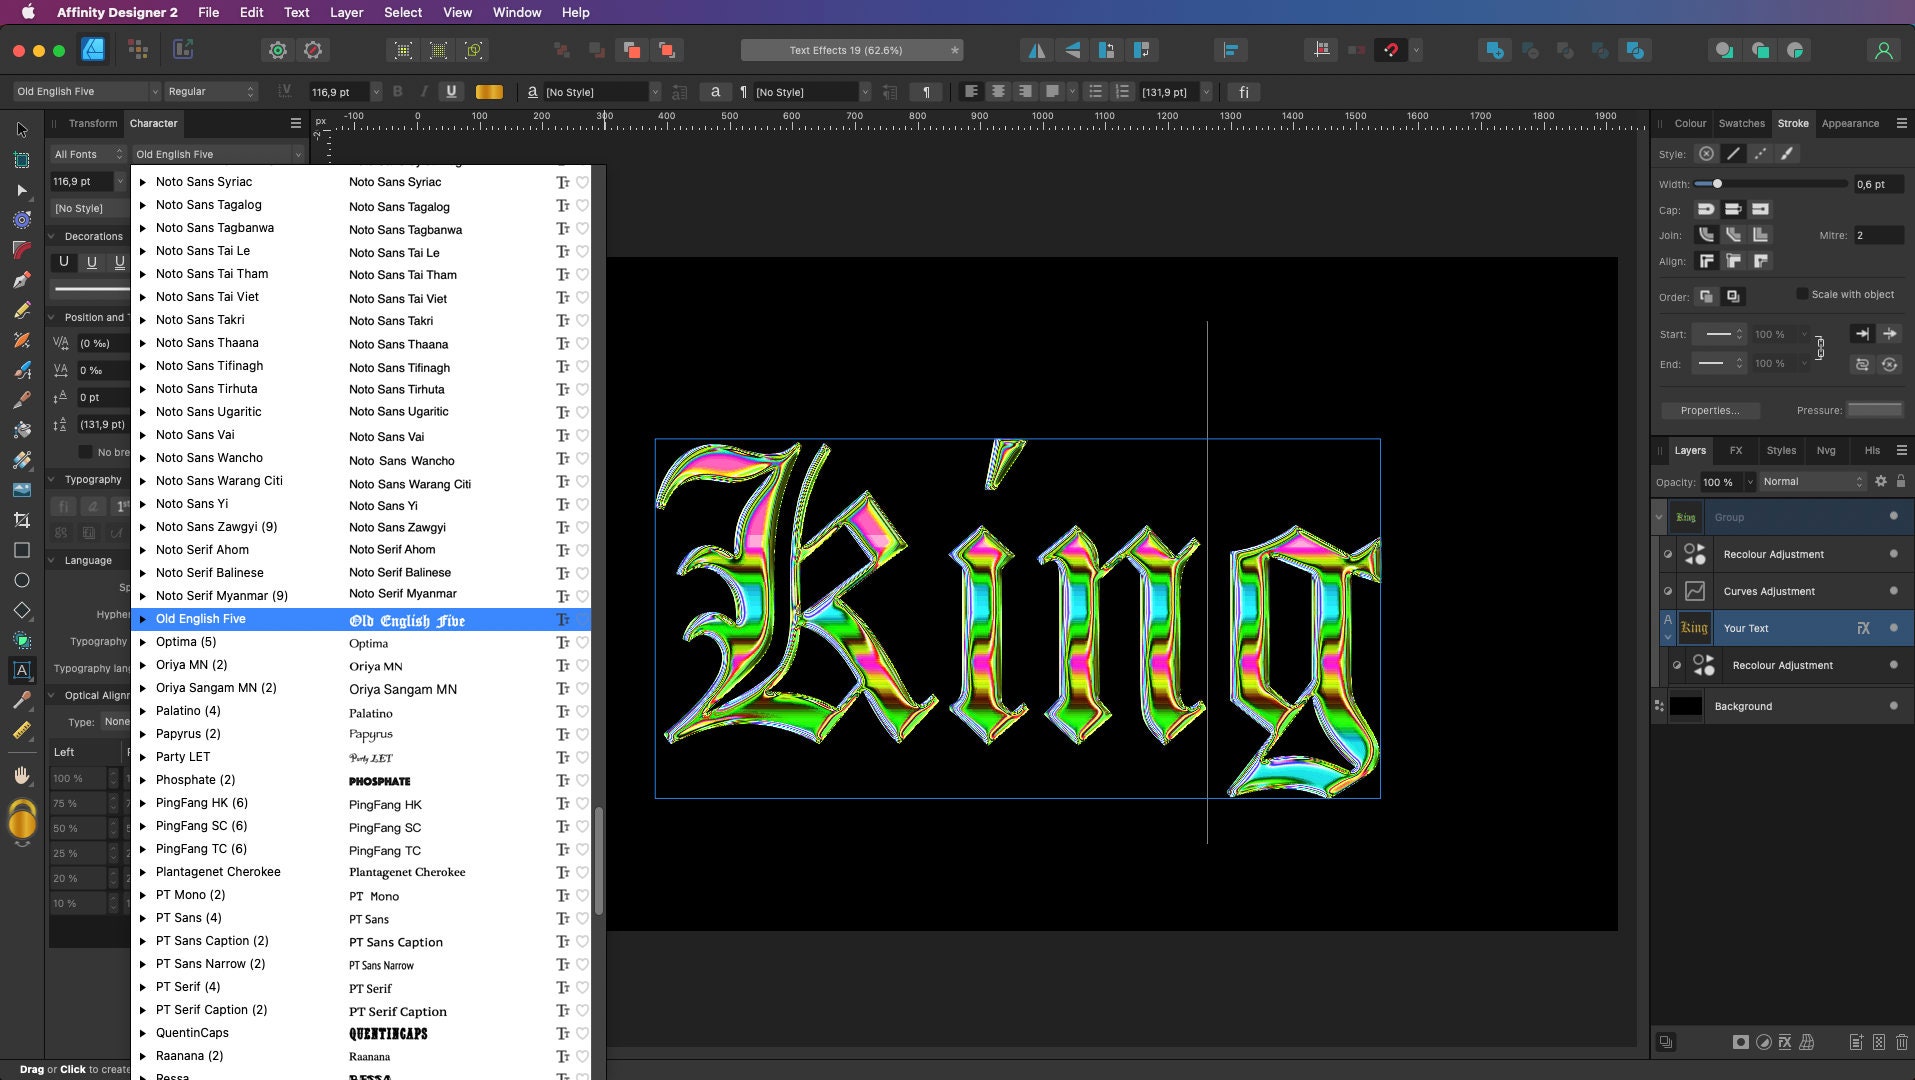The image size is (1915, 1080).
Task: Switch to the Swatches tab
Action: pos(1741,123)
